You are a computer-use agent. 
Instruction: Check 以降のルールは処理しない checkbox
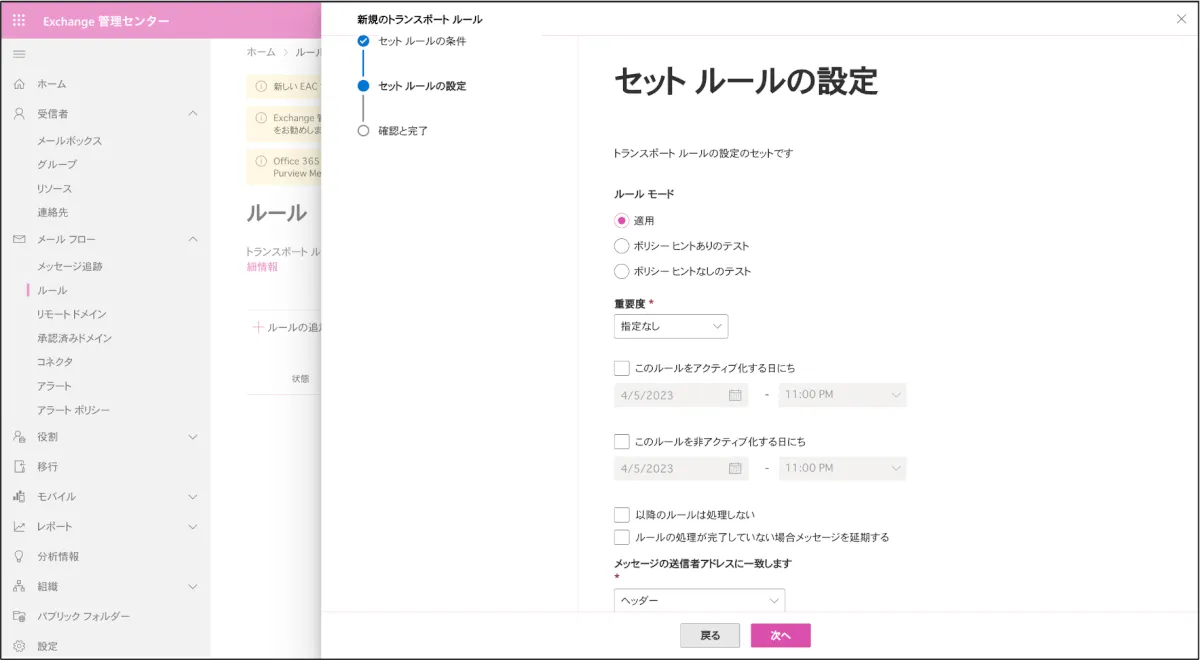click(621, 515)
